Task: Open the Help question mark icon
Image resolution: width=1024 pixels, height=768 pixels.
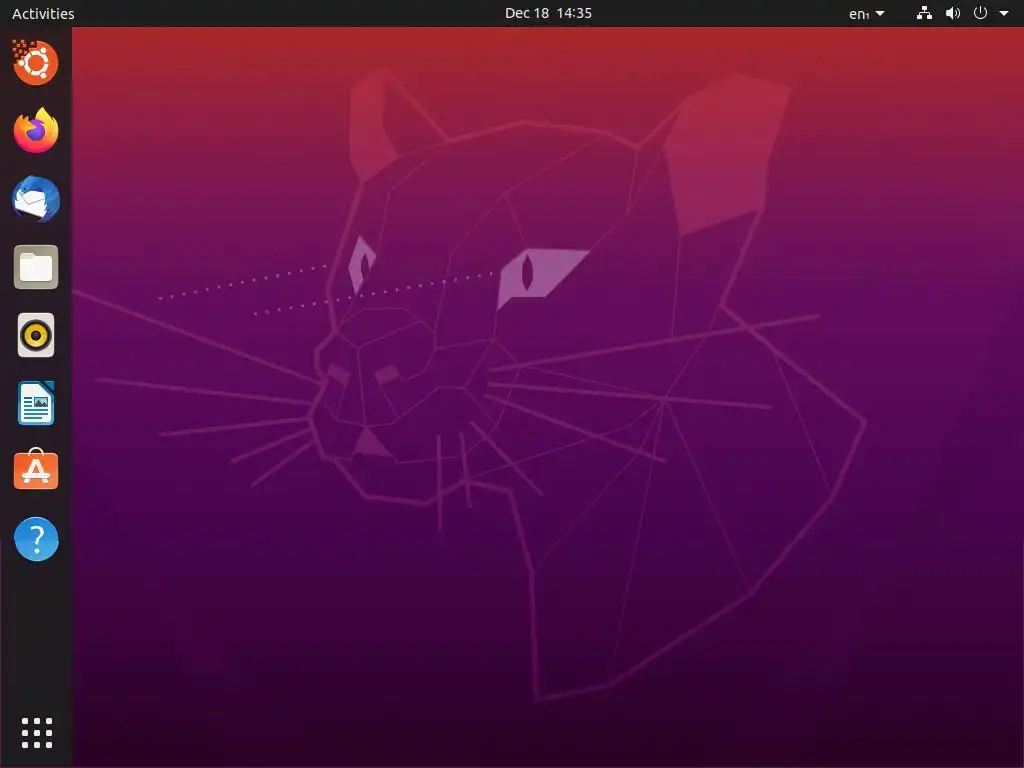Action: point(36,539)
